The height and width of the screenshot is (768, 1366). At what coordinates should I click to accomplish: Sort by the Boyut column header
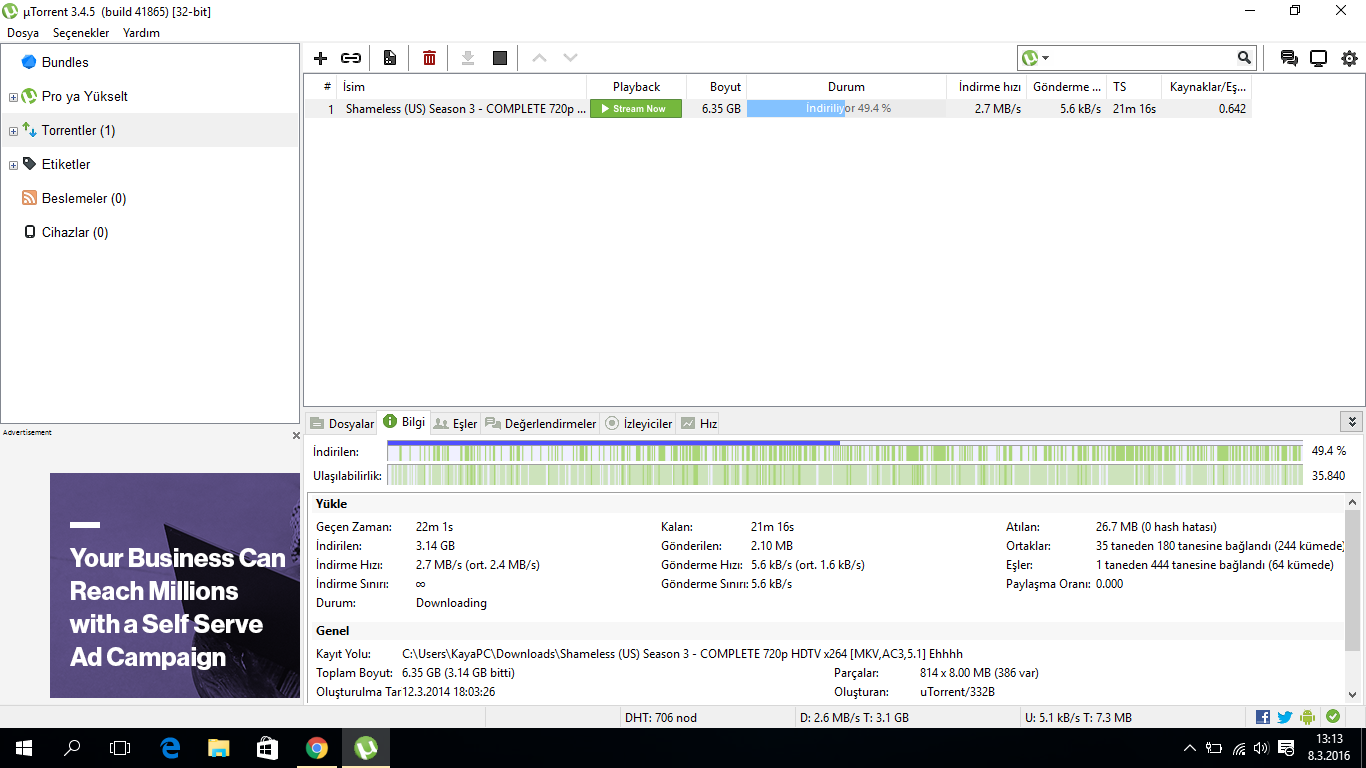tap(716, 87)
